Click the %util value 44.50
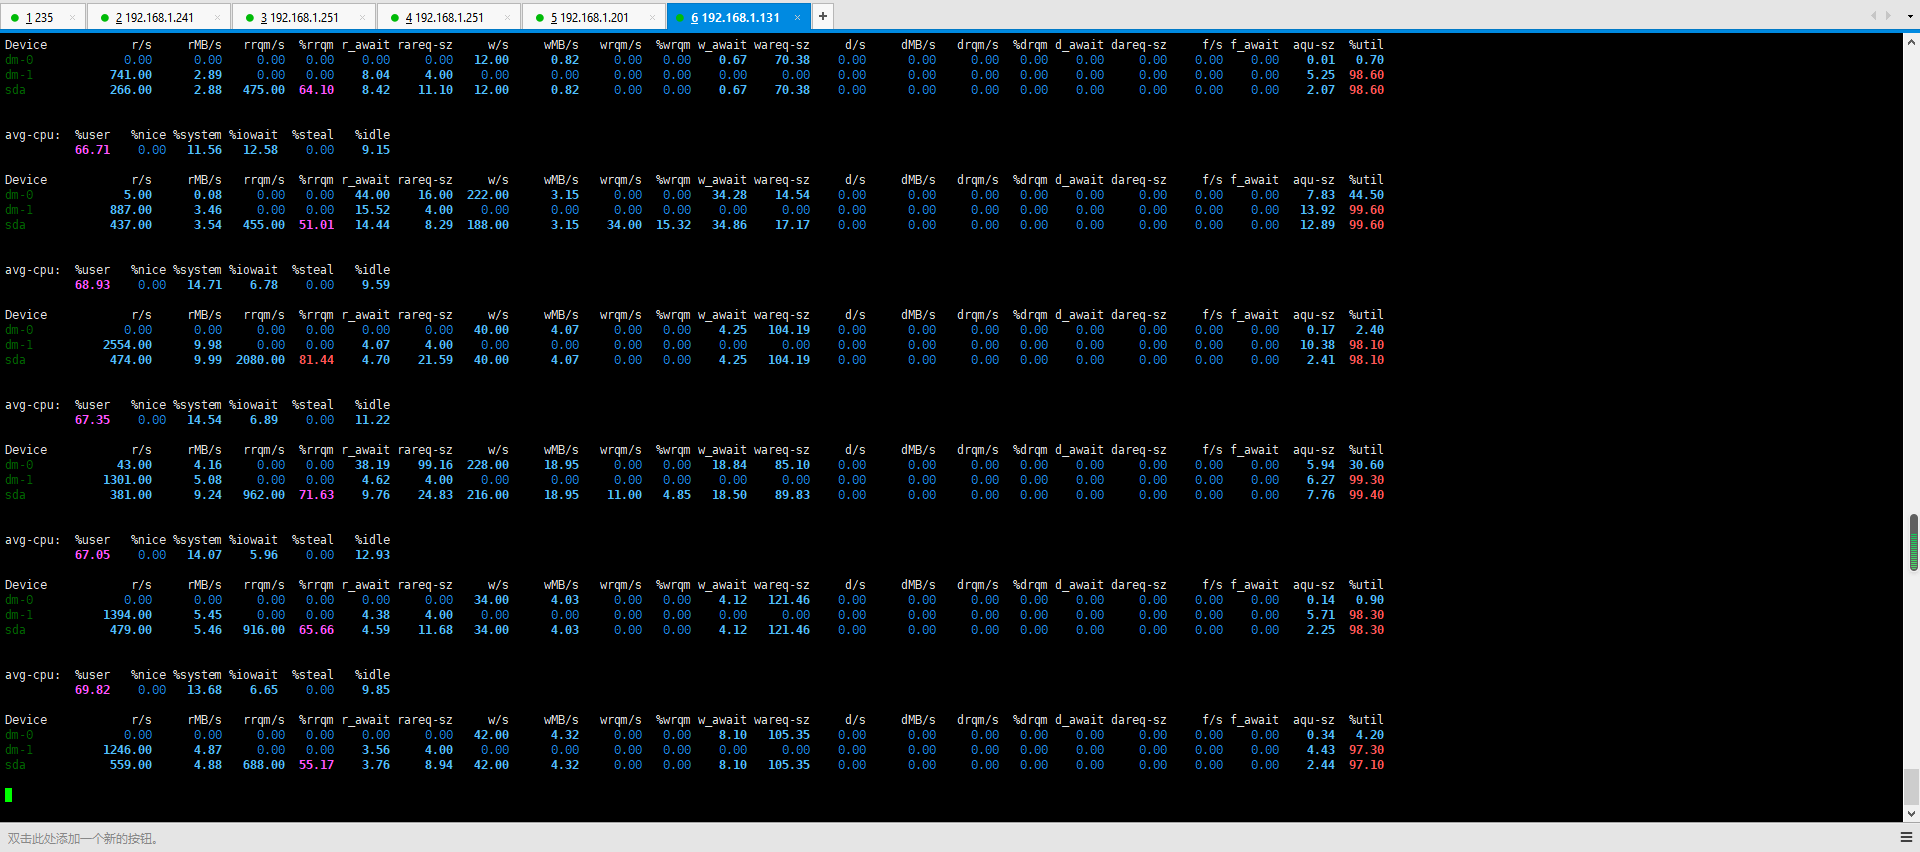1920x852 pixels. tap(1366, 195)
